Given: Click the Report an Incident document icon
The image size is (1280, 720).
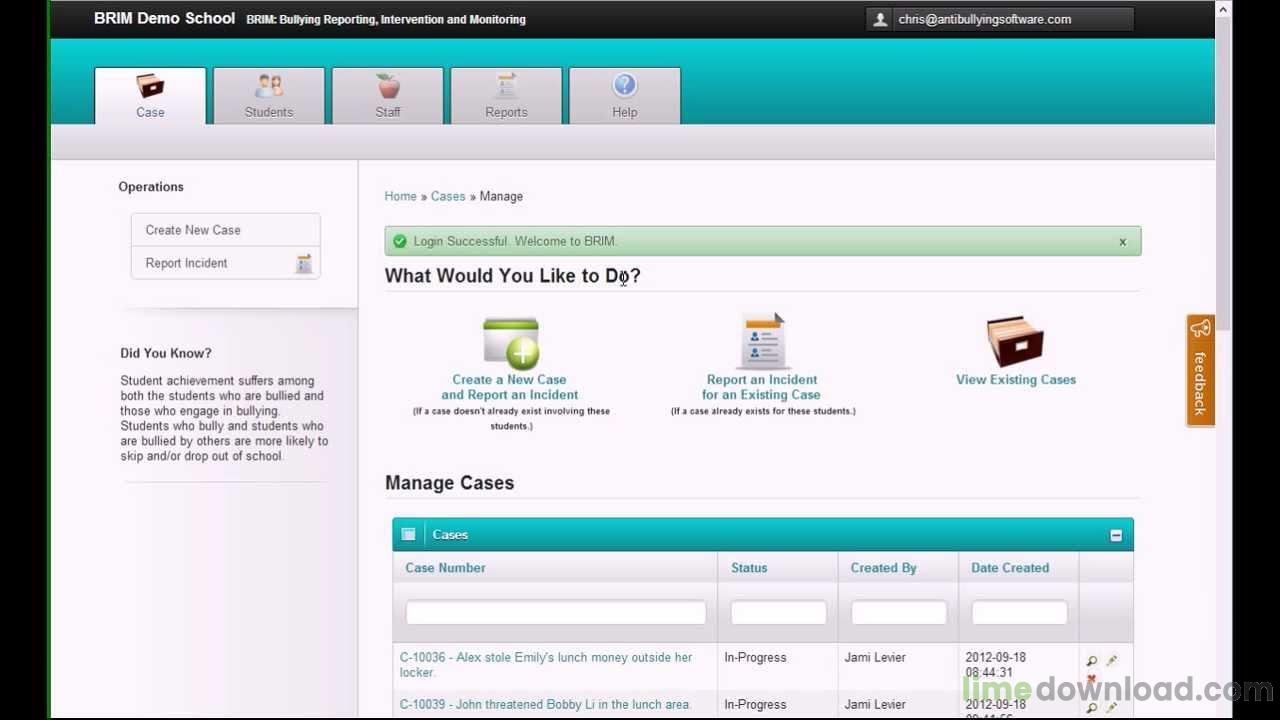Looking at the screenshot, I should pos(764,342).
